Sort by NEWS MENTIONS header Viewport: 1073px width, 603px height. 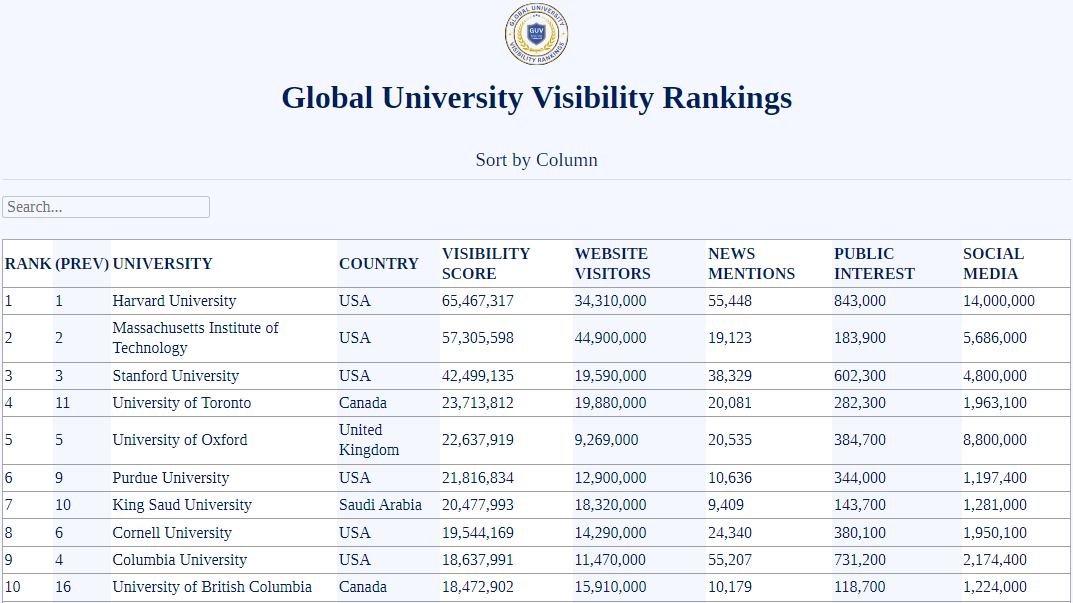point(751,264)
